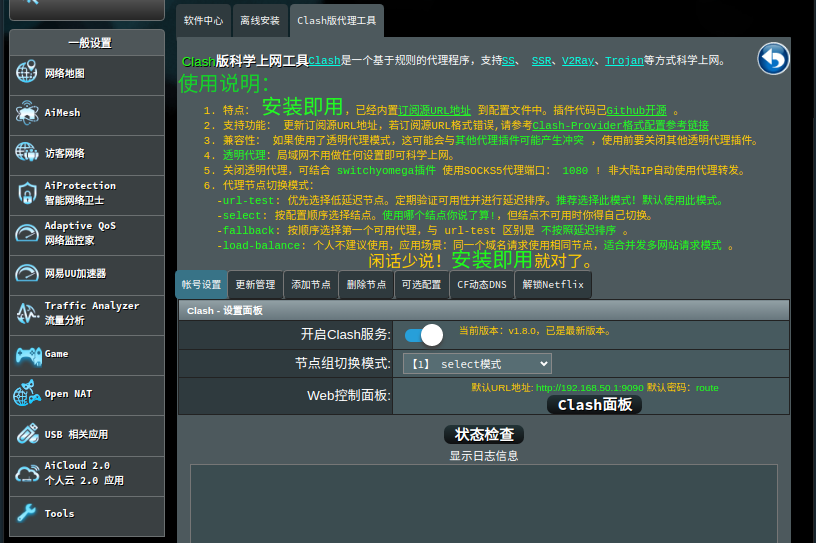Click the AiCloud 2.0 cloud icon
The width and height of the screenshot is (816, 543).
point(27,473)
